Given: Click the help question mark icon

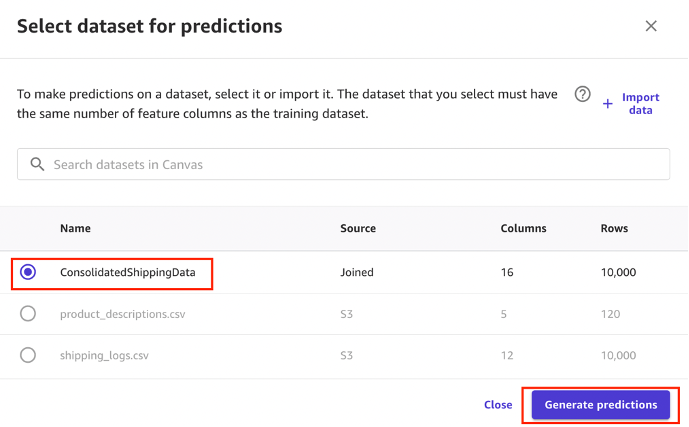Looking at the screenshot, I should 582,94.
